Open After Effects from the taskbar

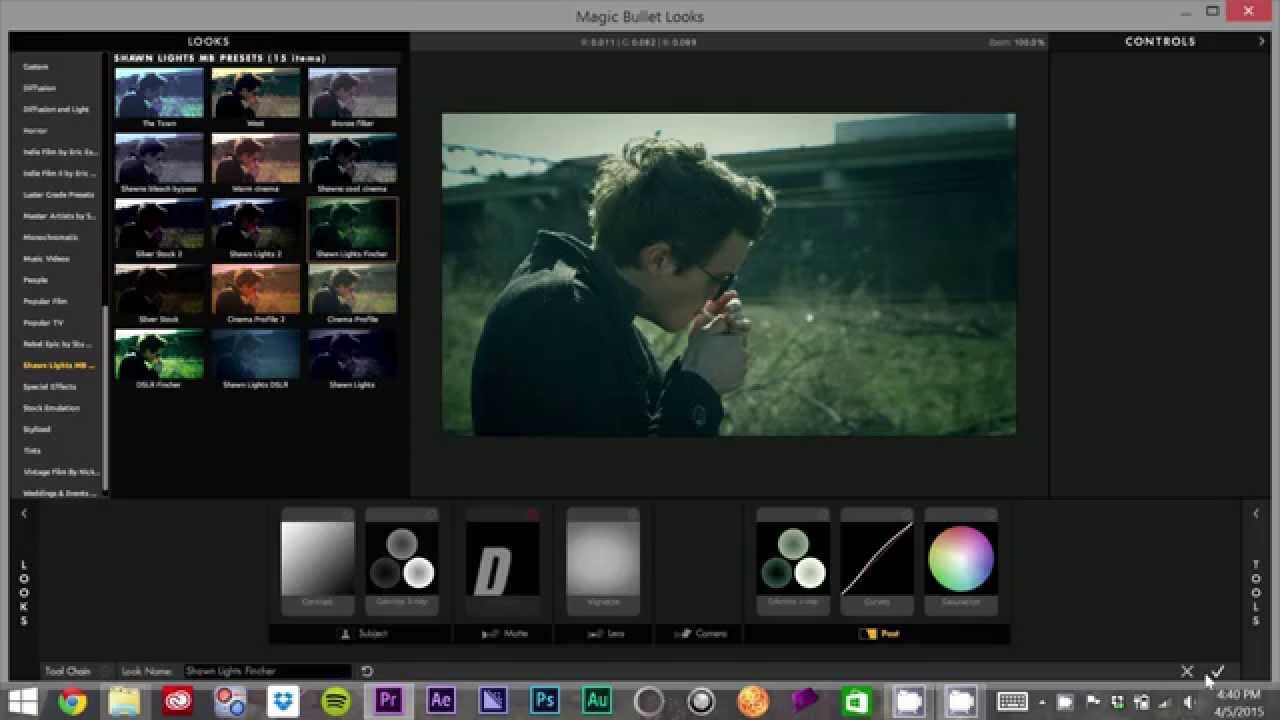[x=441, y=700]
